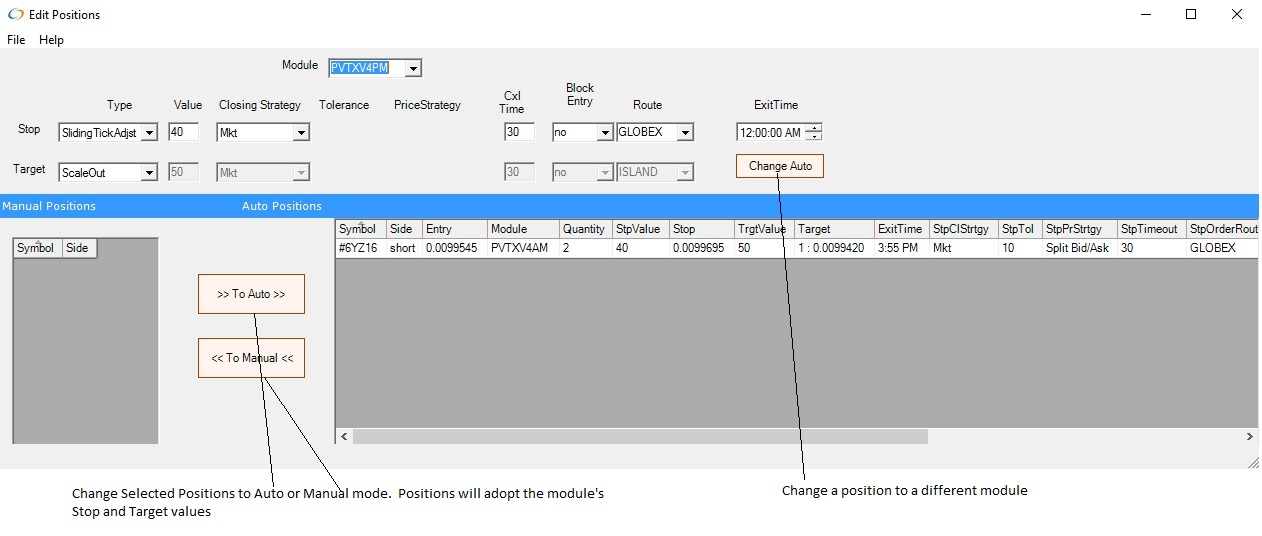Image resolution: width=1262 pixels, height=536 pixels.
Task: Open the Stop Block Entry dropdown
Action: click(x=604, y=132)
